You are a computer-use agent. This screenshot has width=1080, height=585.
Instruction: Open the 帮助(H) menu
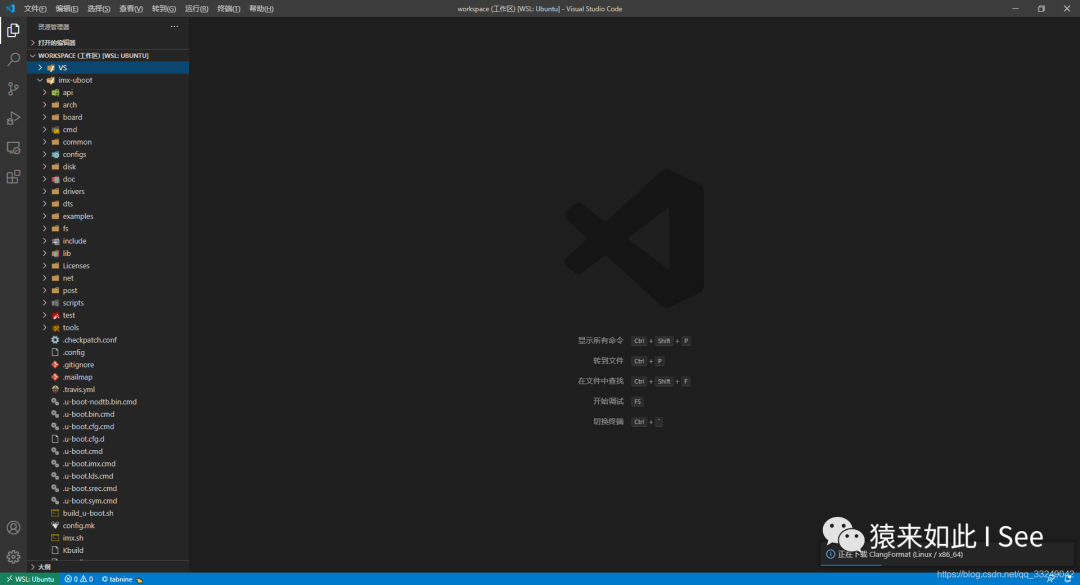[261, 9]
